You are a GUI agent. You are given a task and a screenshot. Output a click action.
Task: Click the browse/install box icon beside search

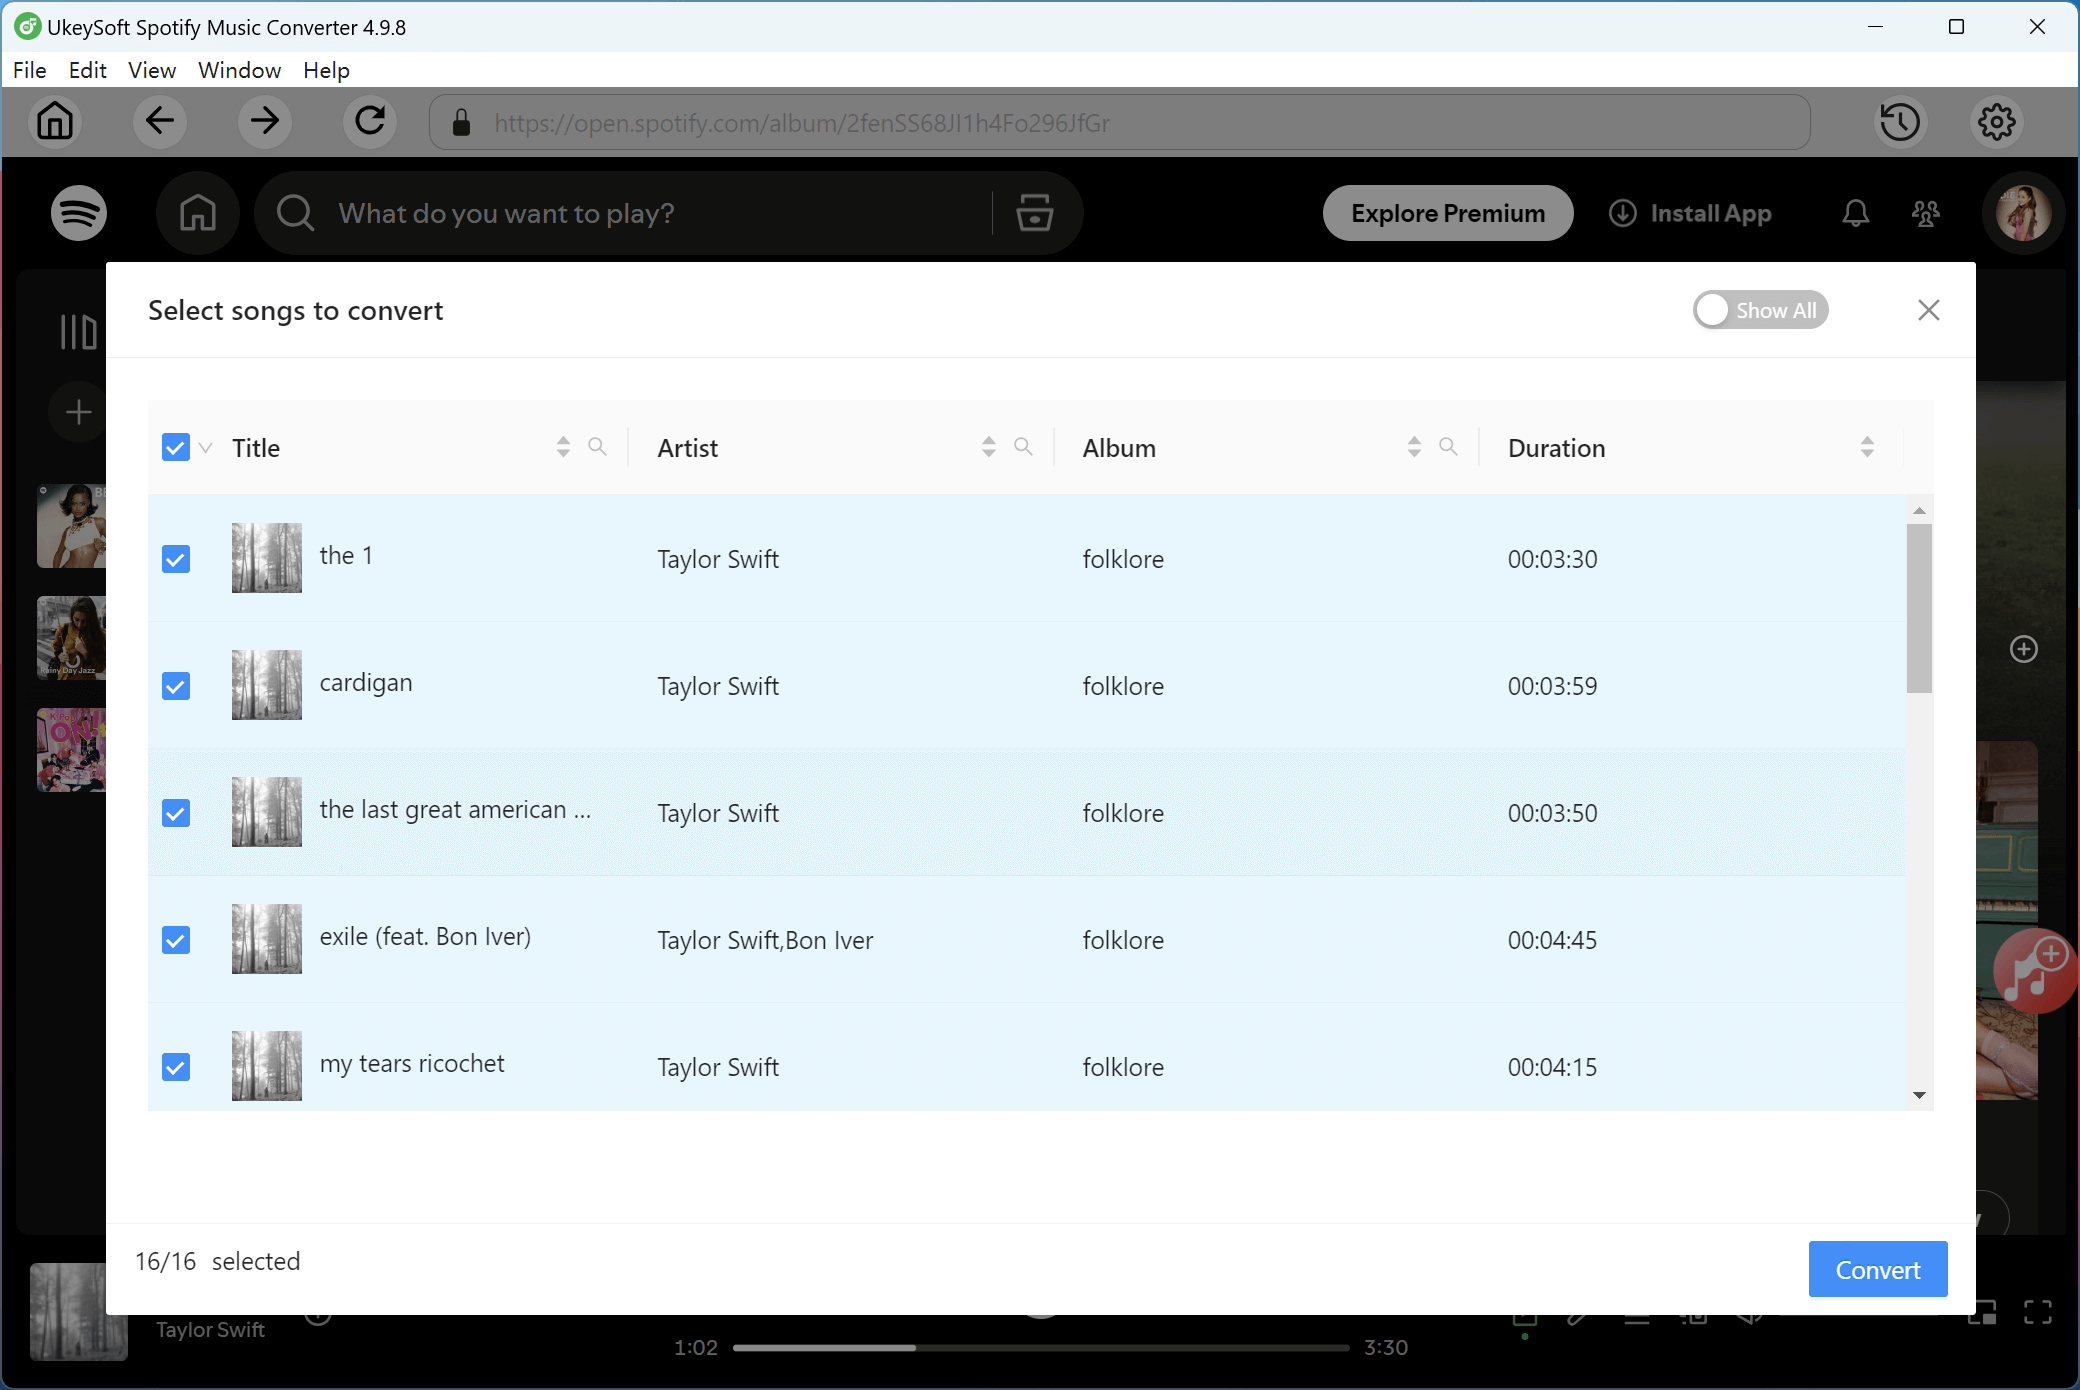[1034, 213]
